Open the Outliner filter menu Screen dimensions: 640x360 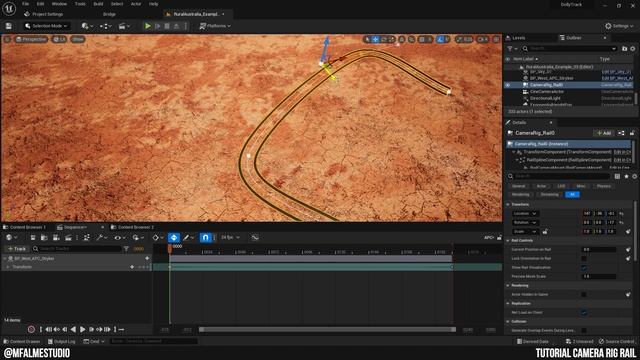512,49
